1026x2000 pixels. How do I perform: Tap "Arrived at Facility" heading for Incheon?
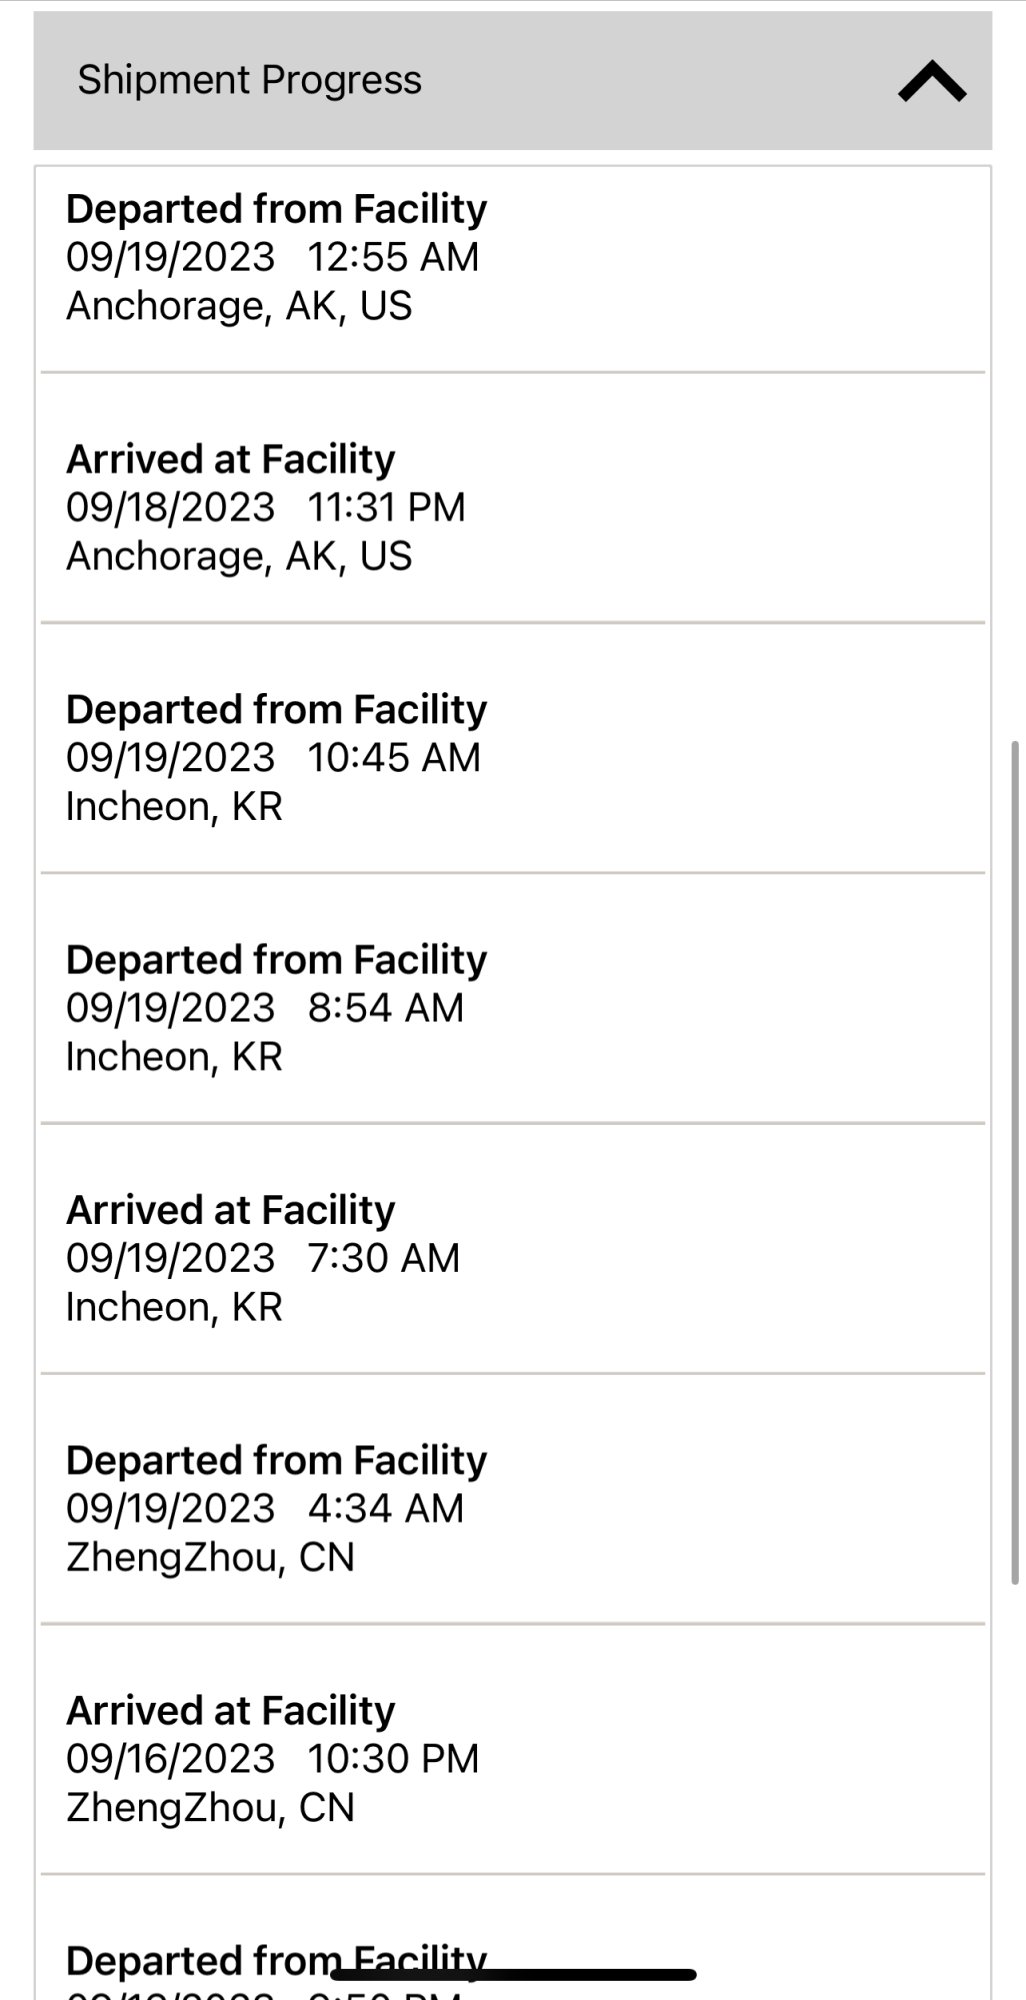click(x=231, y=1210)
